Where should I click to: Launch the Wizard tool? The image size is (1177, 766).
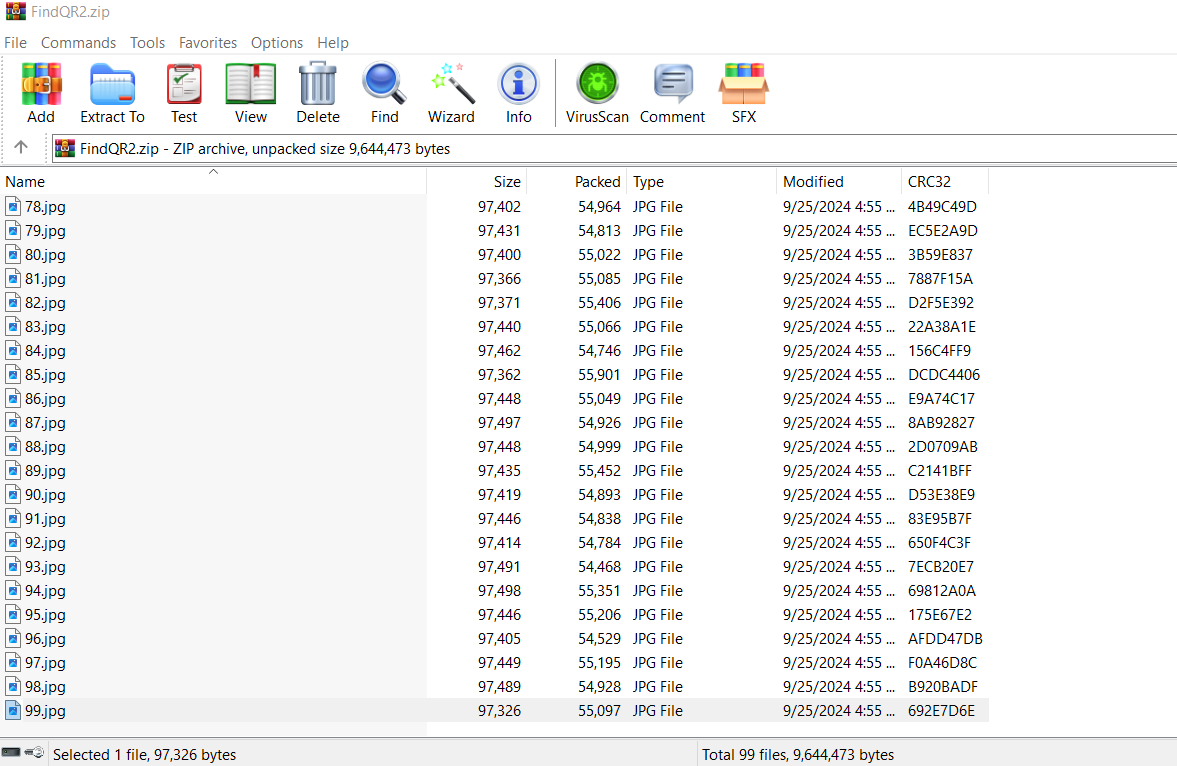pyautogui.click(x=451, y=93)
